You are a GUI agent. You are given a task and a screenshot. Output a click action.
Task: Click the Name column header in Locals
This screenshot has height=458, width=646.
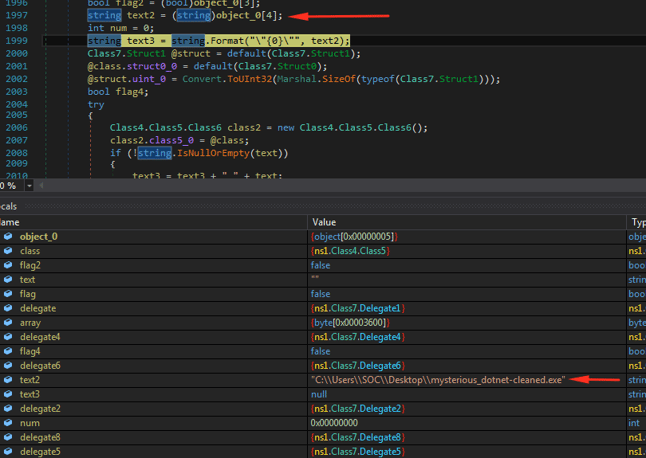[153, 222]
